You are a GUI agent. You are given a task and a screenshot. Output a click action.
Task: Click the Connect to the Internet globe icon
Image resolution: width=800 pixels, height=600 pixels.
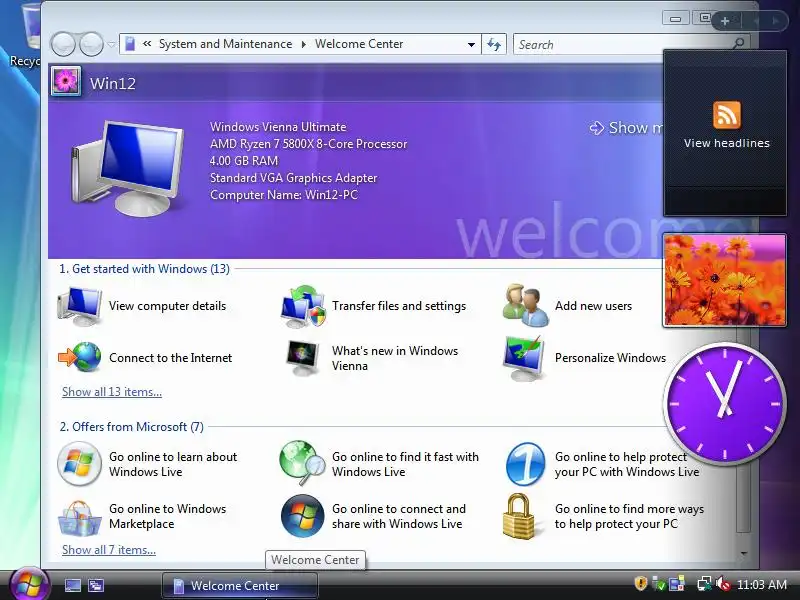point(80,358)
